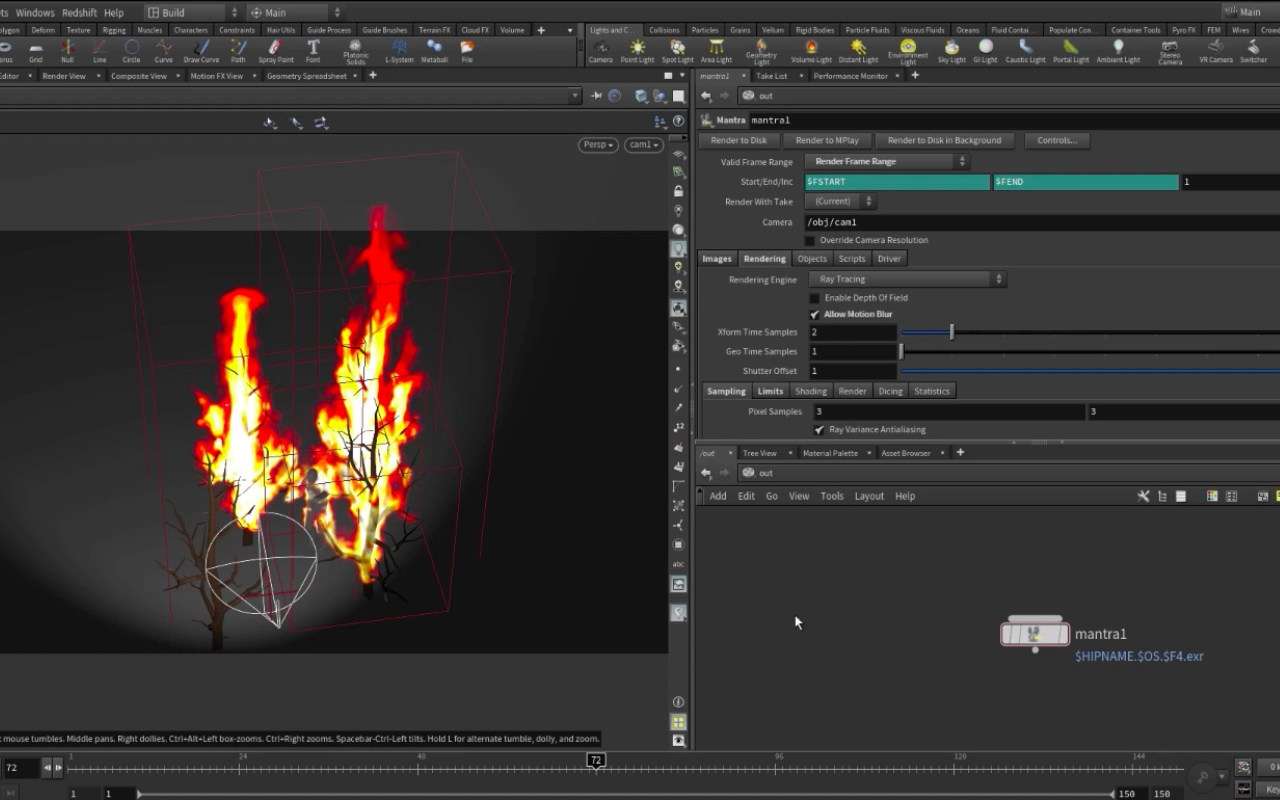Image resolution: width=1280 pixels, height=800 pixels.
Task: Select the L-System shelf tool
Action: click(x=399, y=51)
